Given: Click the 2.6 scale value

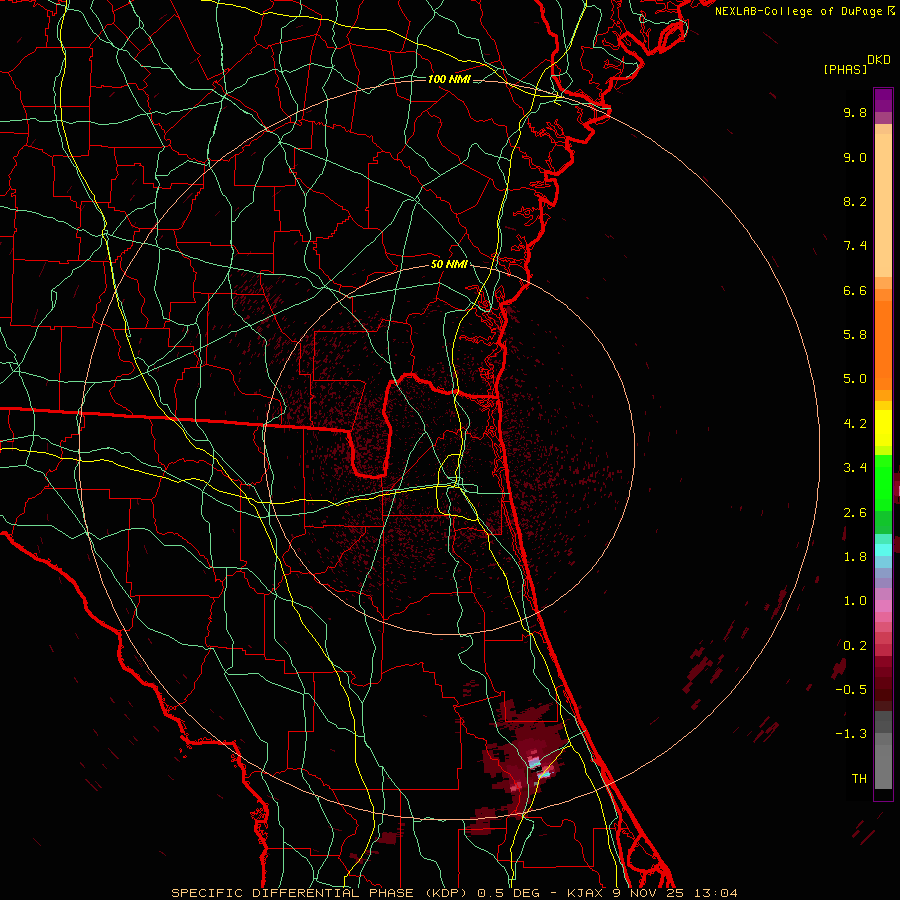Looking at the screenshot, I should (855, 513).
